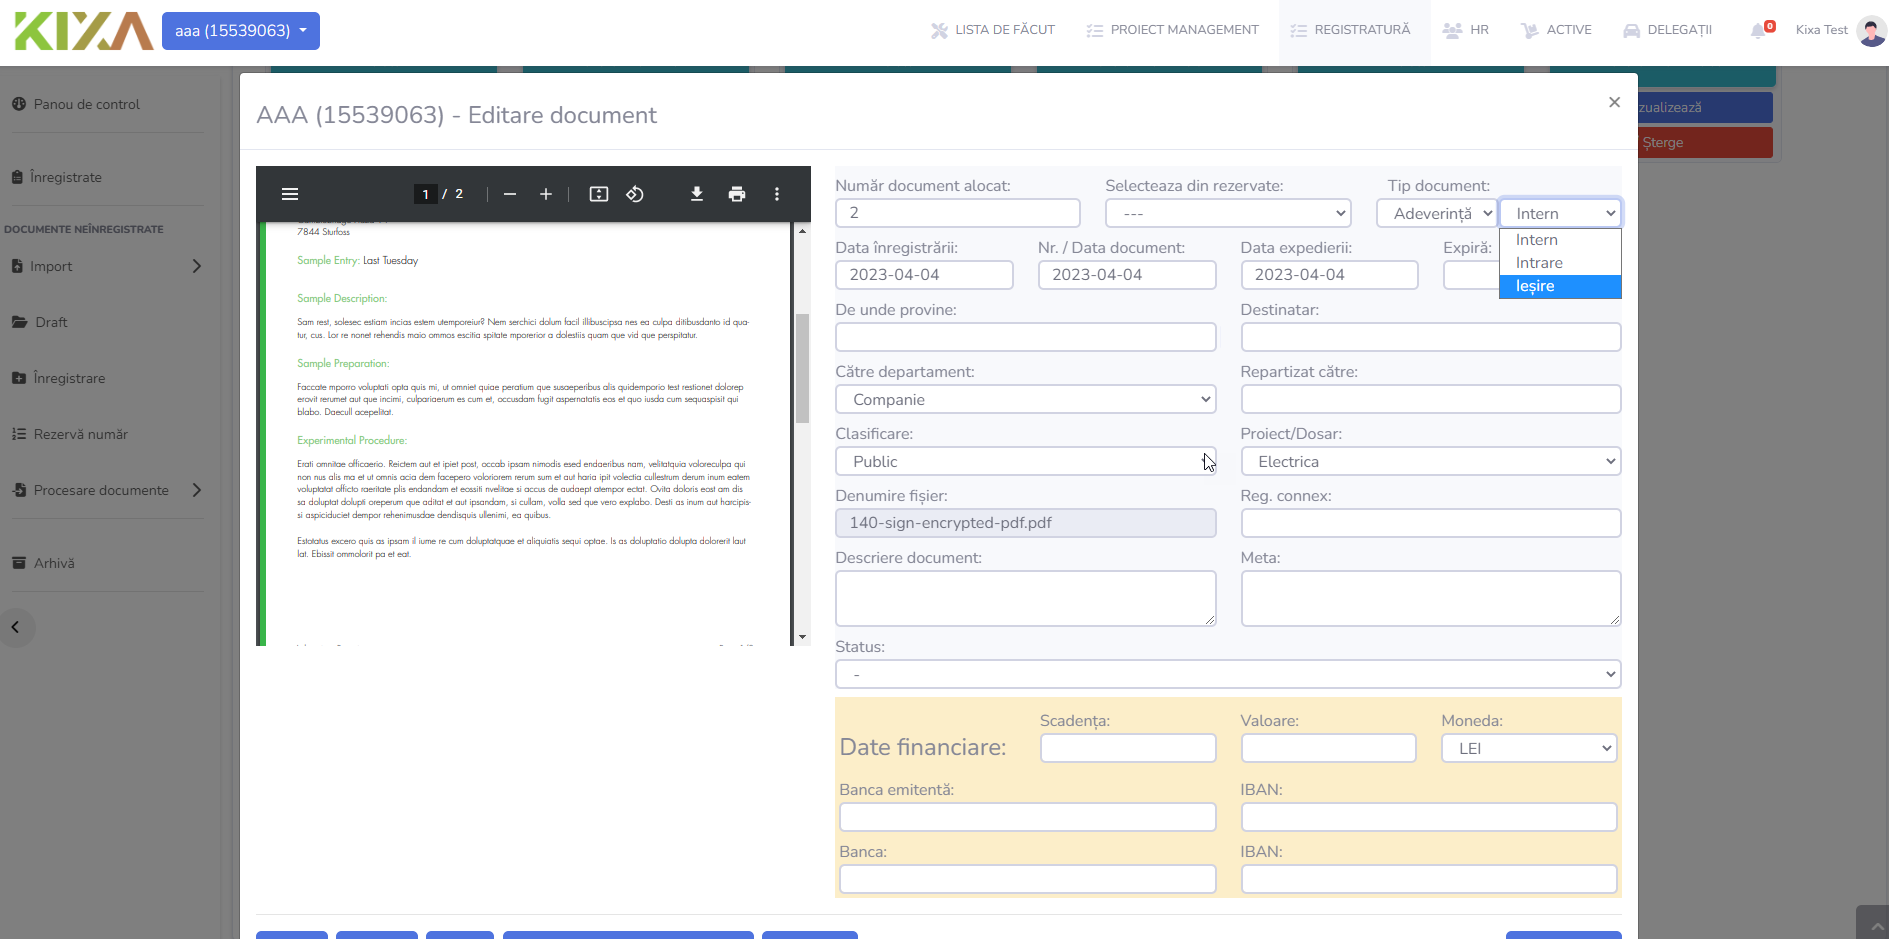Image resolution: width=1889 pixels, height=939 pixels.
Task: Zoom in on the PDF preview
Action: click(546, 194)
